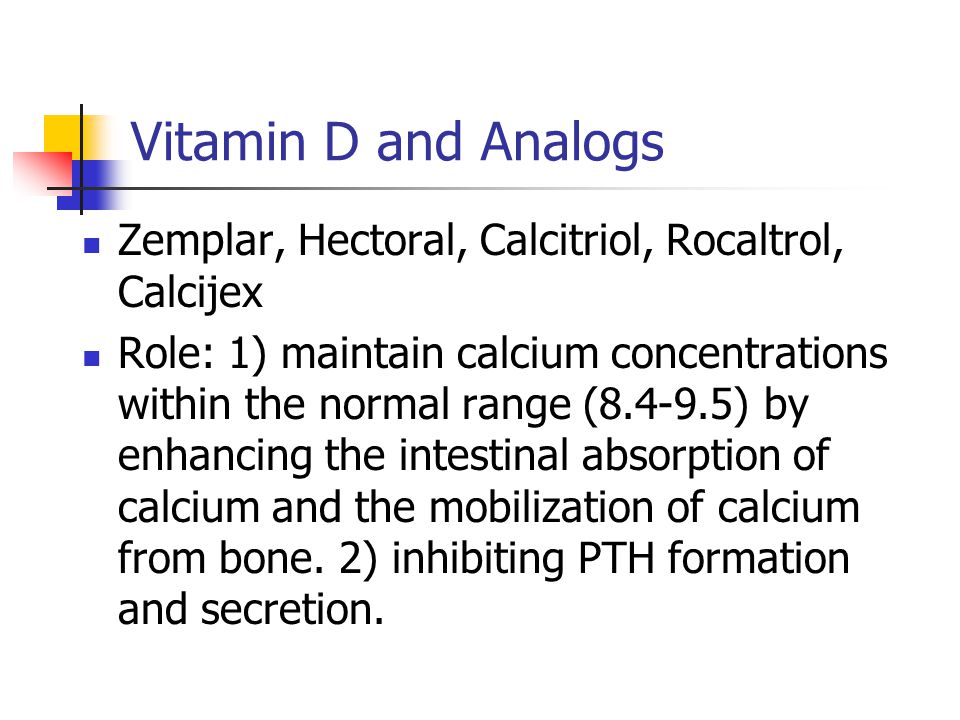The image size is (960, 720).
Task: Click the word 'Analogs' in the title
Action: [572, 144]
